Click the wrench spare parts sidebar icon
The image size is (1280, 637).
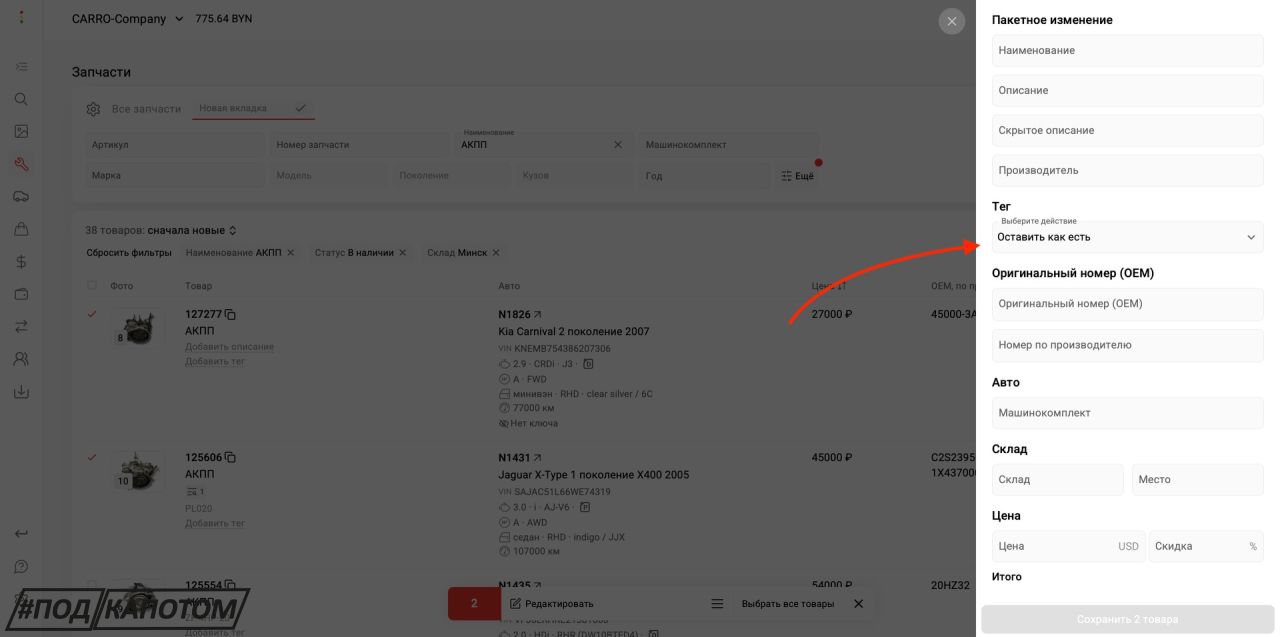click(x=21, y=164)
